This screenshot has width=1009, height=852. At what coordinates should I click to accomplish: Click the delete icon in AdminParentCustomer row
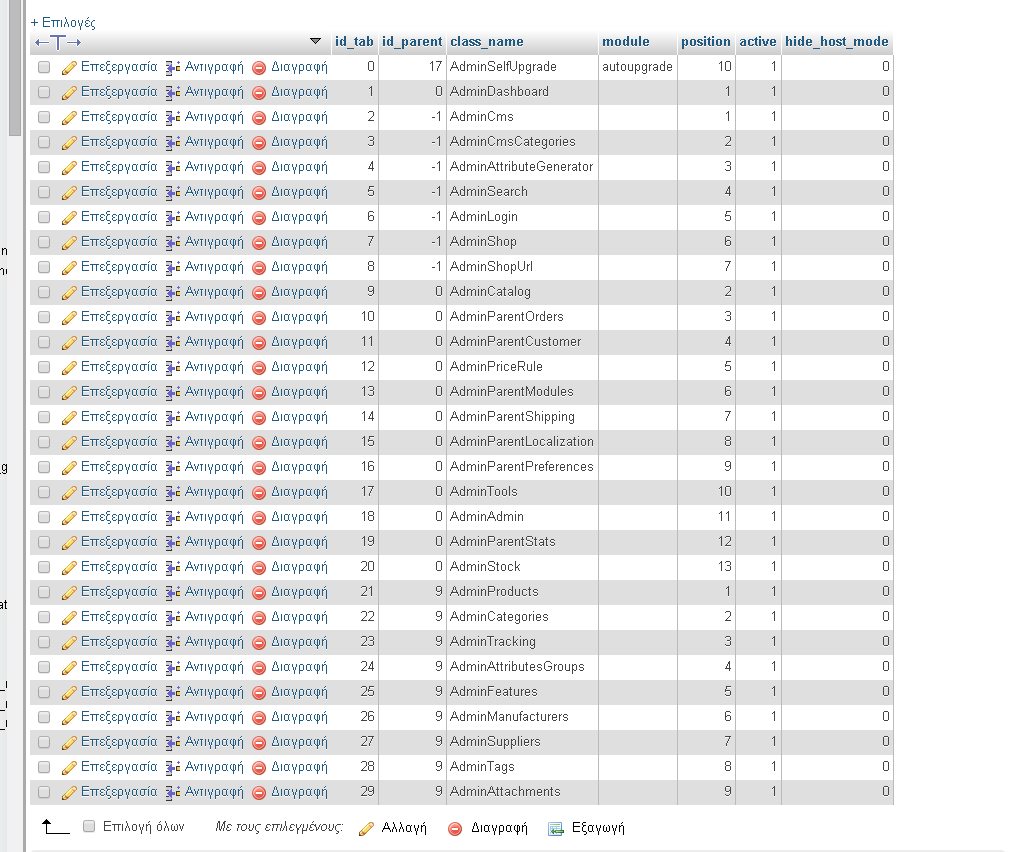pyautogui.click(x=259, y=343)
